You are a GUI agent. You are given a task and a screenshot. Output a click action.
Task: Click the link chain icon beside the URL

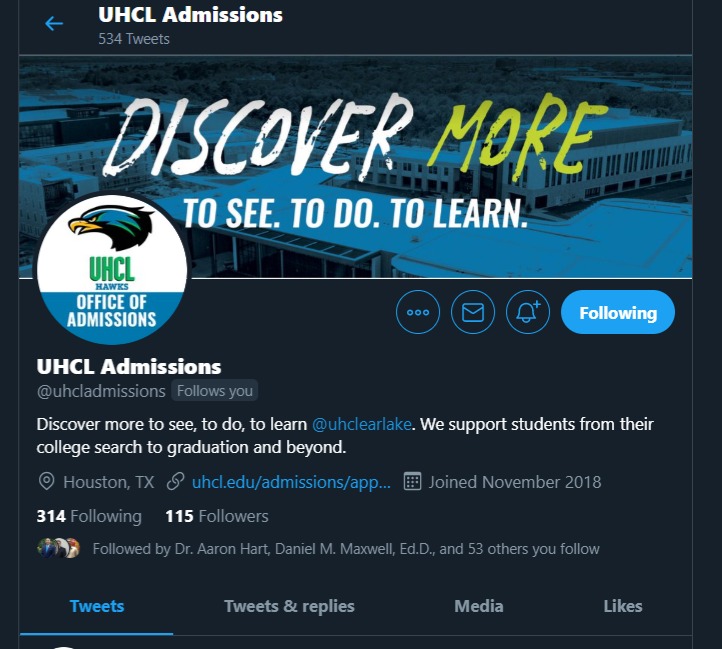click(175, 482)
